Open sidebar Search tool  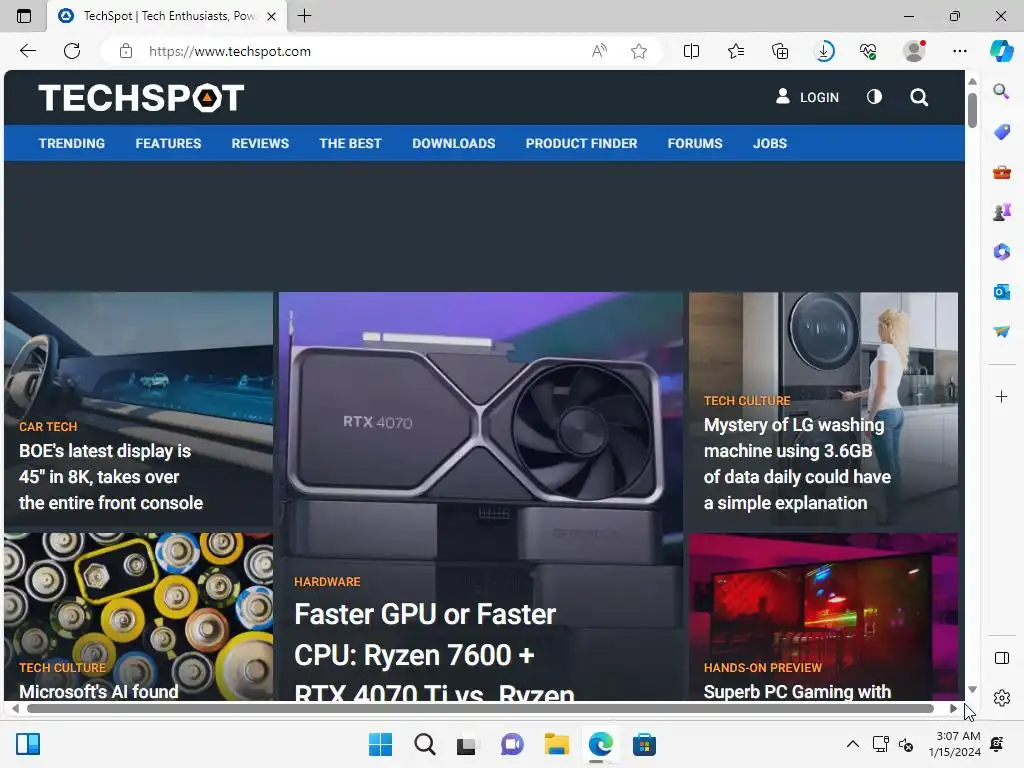pyautogui.click(x=1001, y=91)
